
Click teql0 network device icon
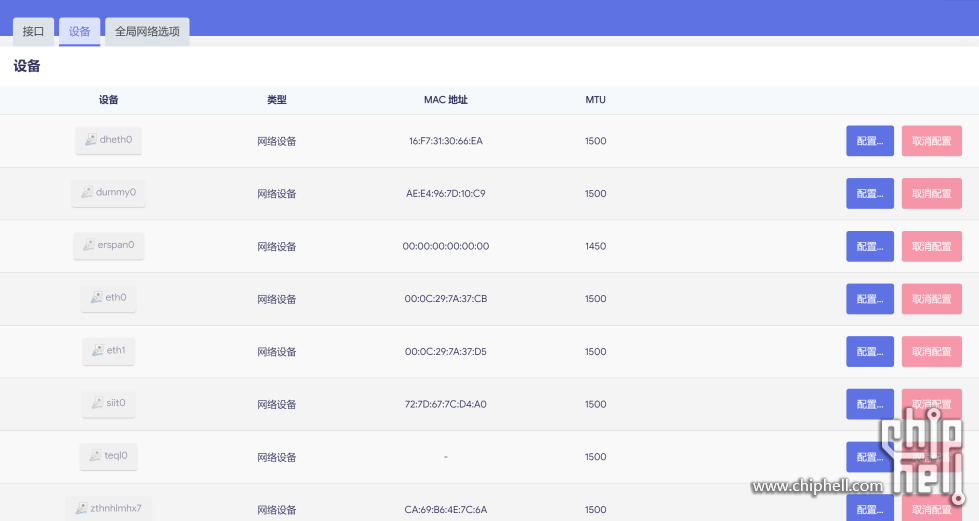click(95, 455)
